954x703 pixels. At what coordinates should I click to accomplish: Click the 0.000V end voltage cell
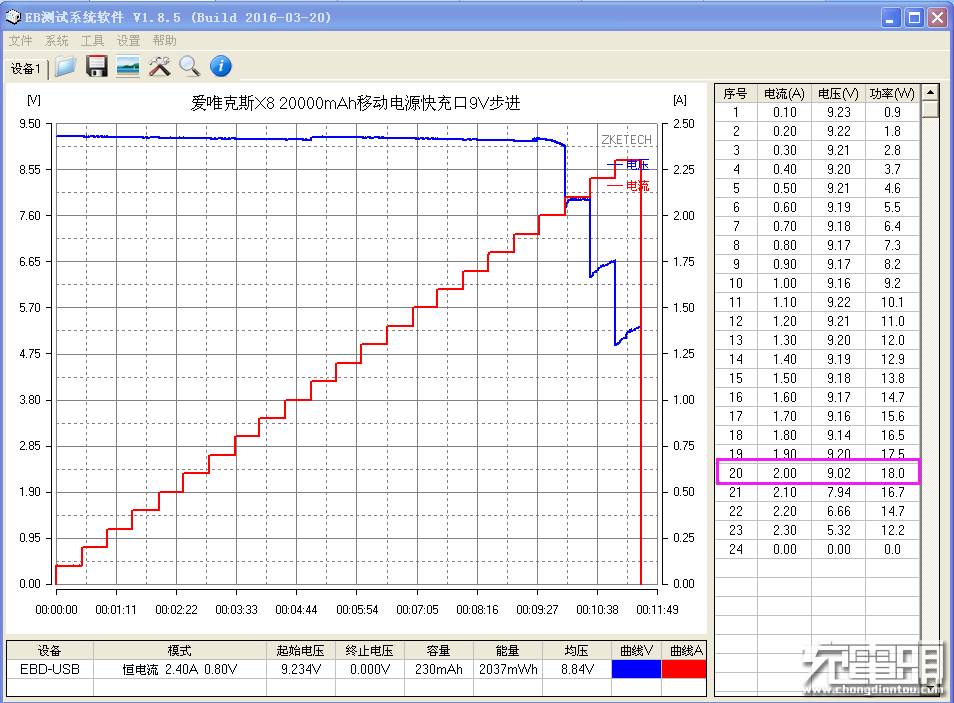[369, 670]
